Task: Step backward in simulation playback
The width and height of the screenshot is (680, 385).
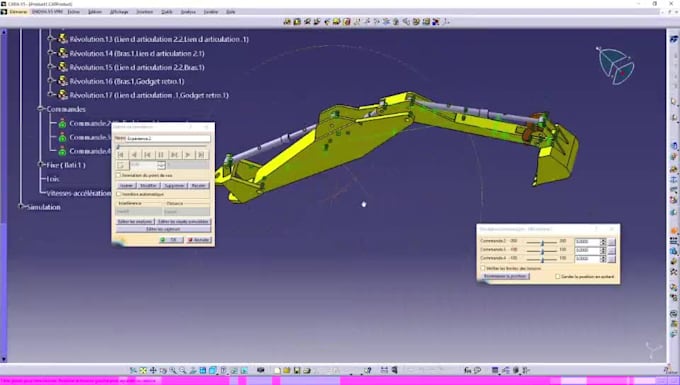Action: pyautogui.click(x=148, y=155)
